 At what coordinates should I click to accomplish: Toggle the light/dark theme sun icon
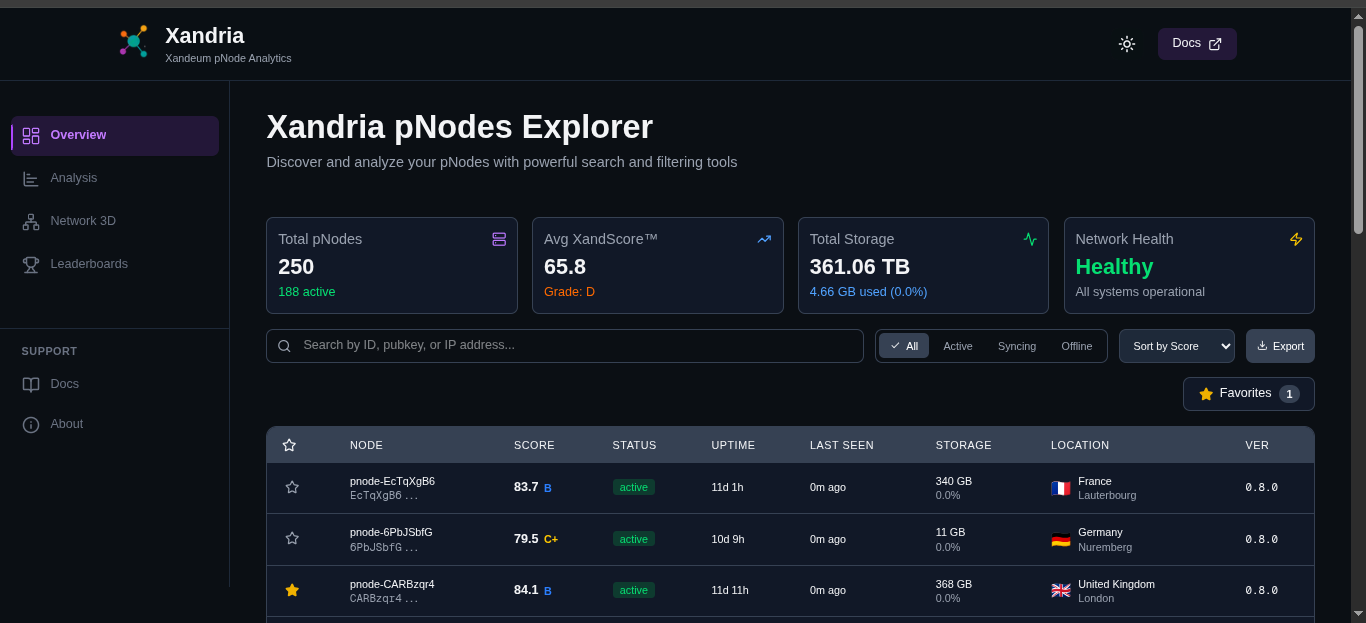coord(1127,44)
